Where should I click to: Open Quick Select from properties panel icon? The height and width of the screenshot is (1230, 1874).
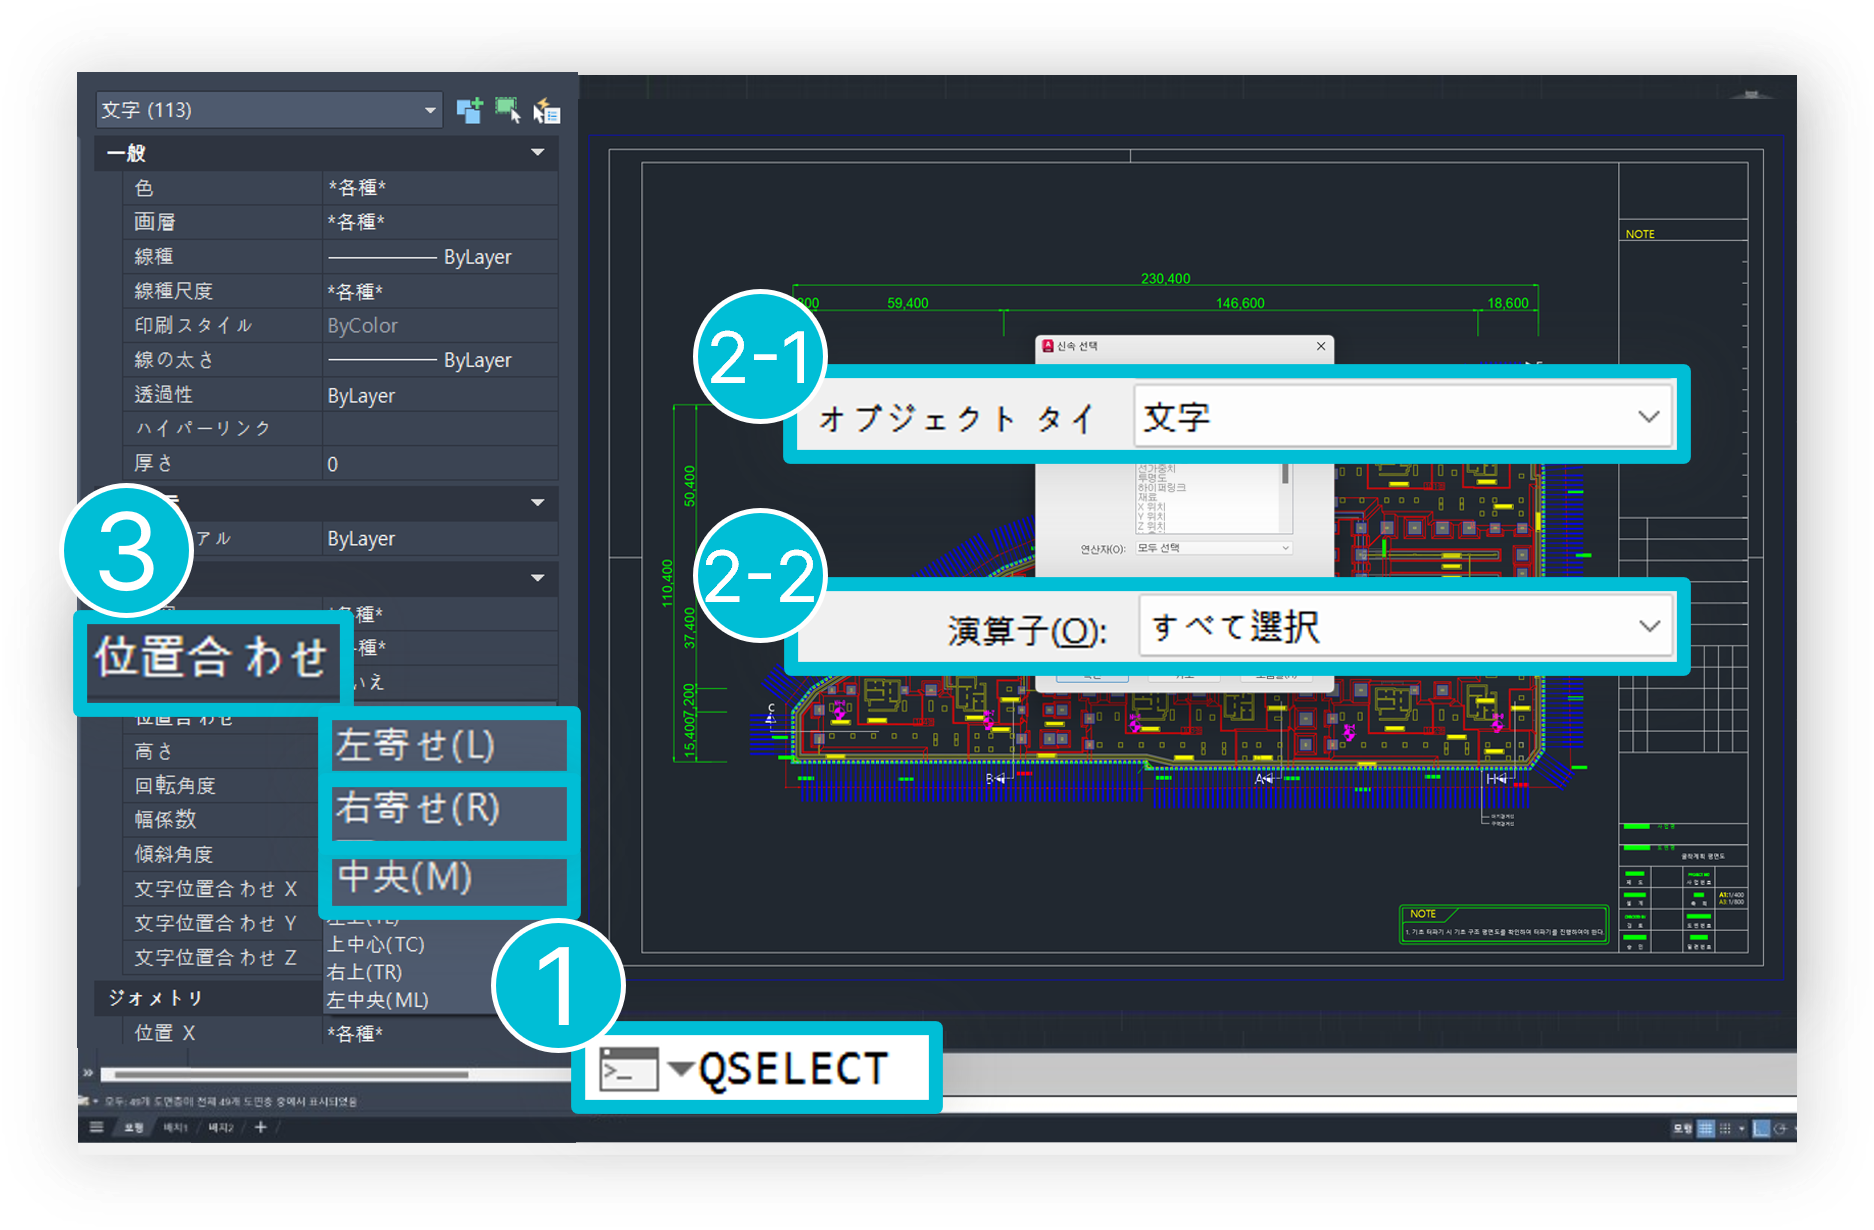point(547,111)
